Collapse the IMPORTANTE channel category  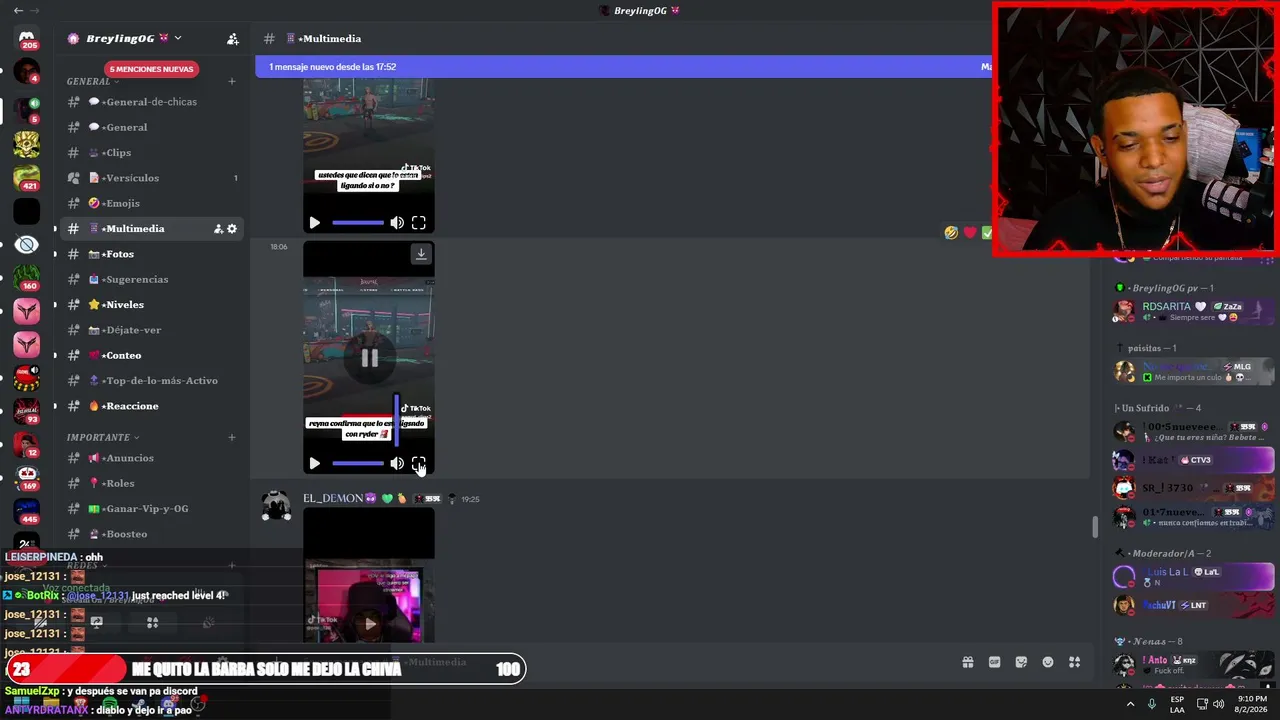pyautogui.click(x=103, y=437)
